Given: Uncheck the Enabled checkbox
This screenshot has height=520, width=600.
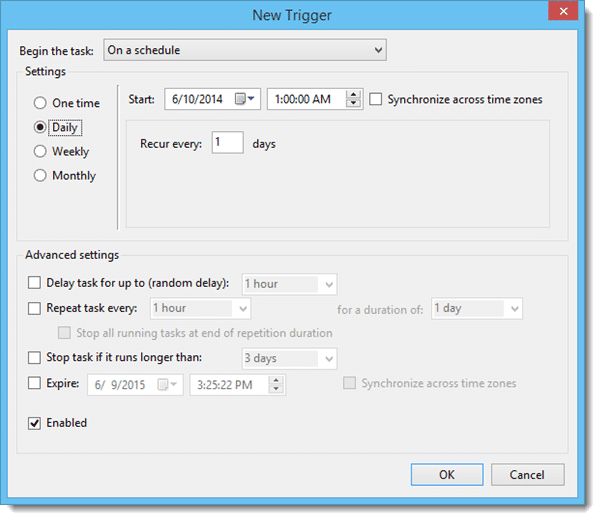Looking at the screenshot, I should pos(34,423).
